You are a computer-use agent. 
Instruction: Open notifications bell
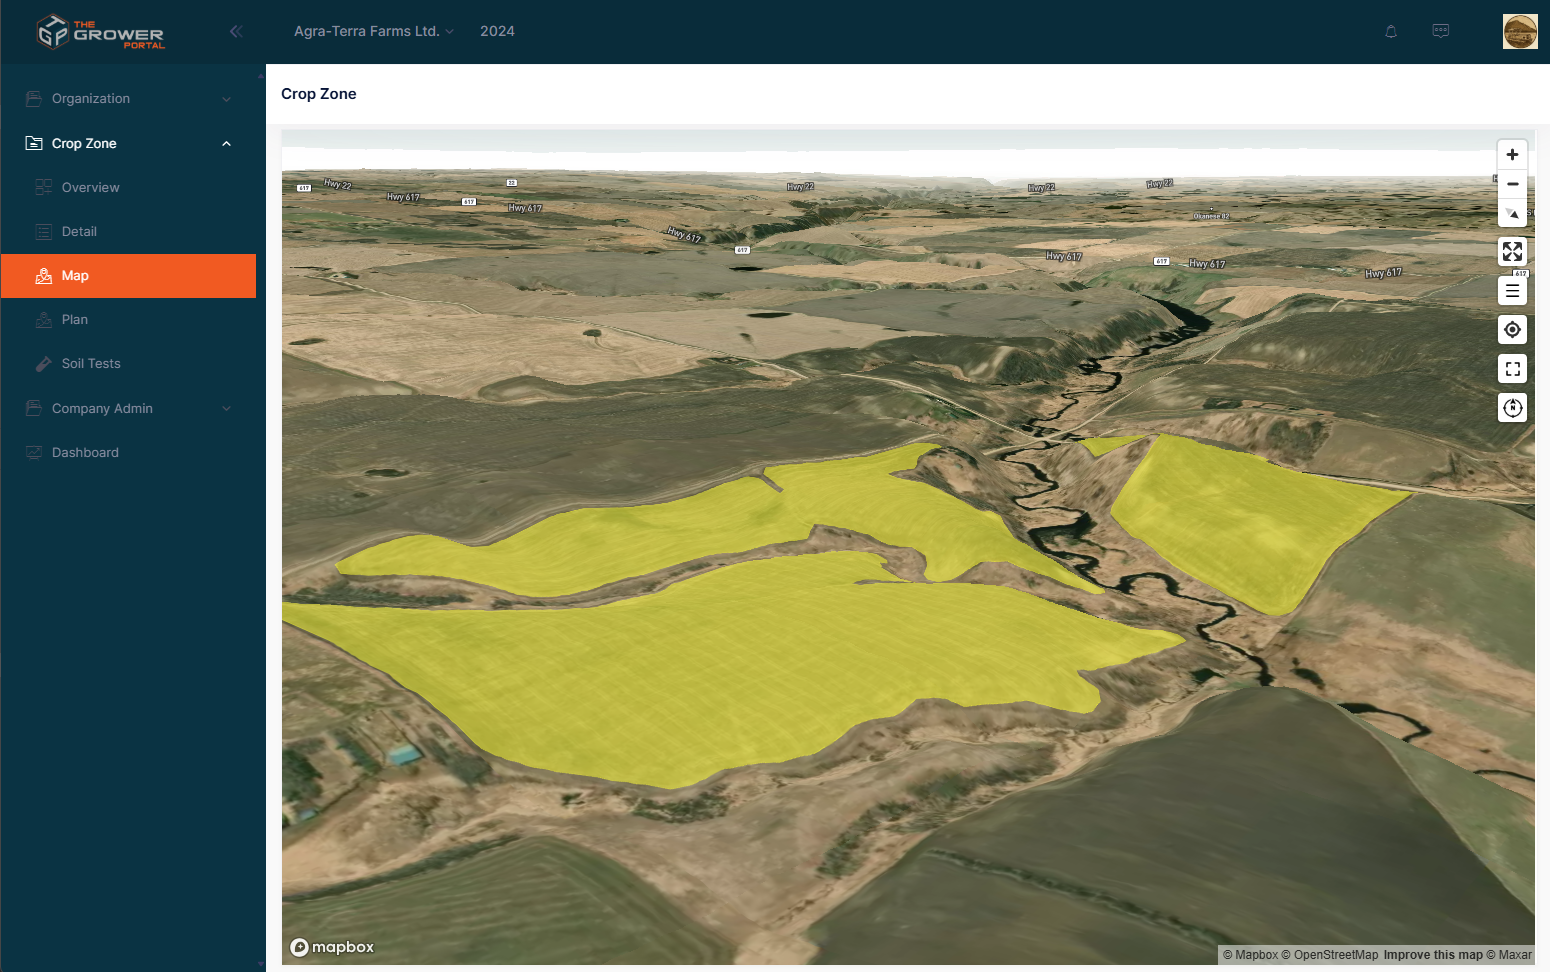point(1390,32)
